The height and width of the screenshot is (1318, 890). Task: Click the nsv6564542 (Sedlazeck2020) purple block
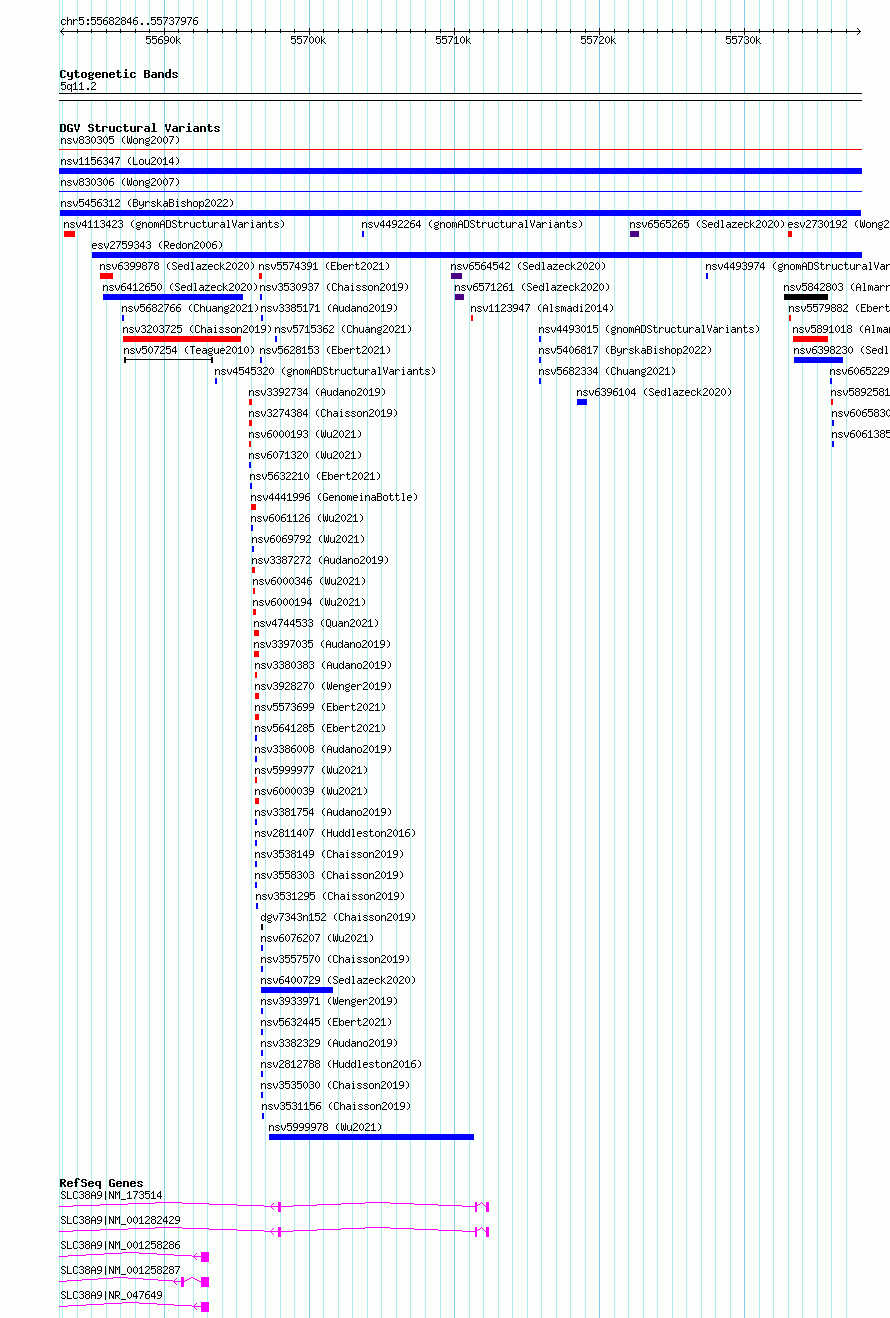(456, 276)
